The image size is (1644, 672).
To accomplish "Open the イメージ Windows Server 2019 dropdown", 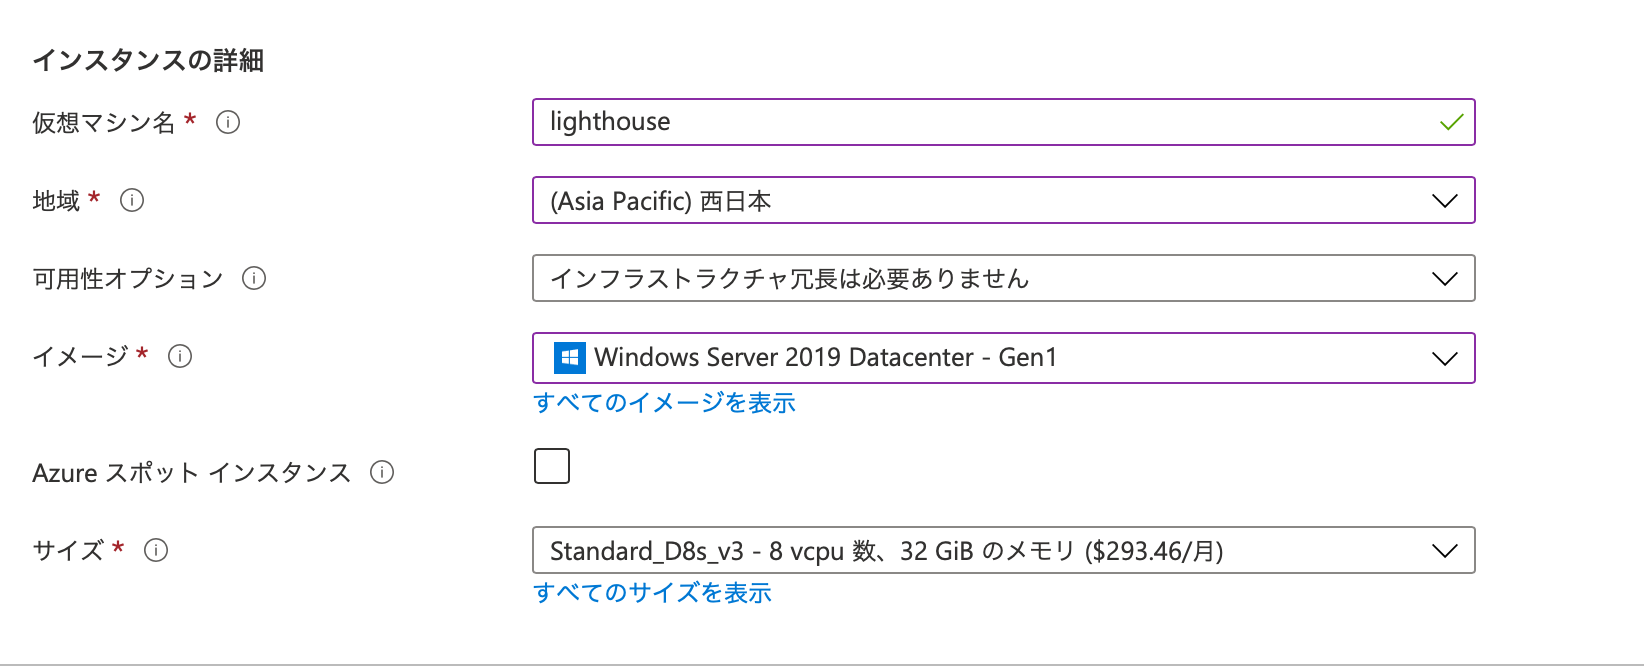I will pos(1004,358).
